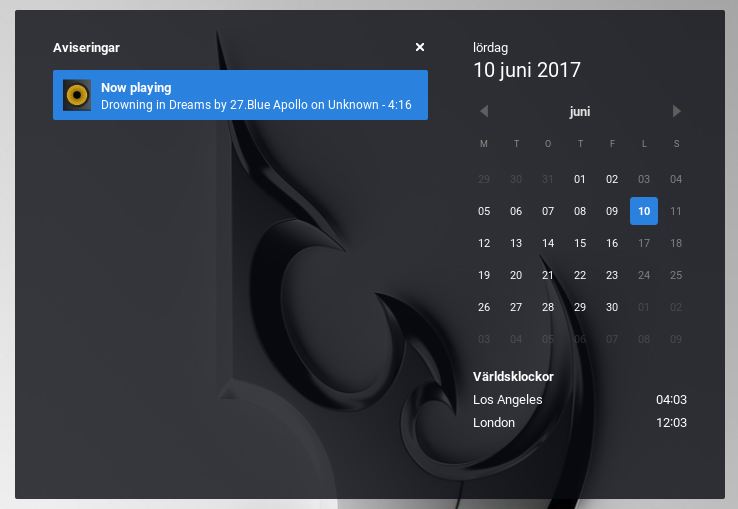This screenshot has height=509, width=738.
Task: Click the 'lördag' weekday label
Action: pyautogui.click(x=490, y=48)
